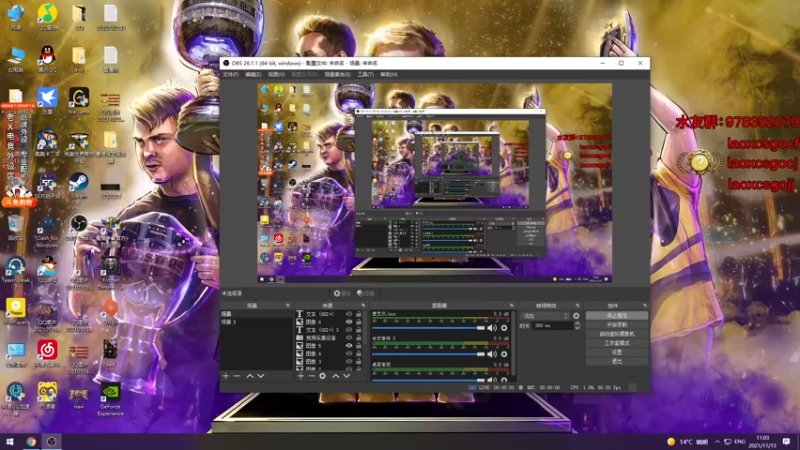Open 麦克风/Aux audio settings gear
800x450 pixels.
click(x=504, y=328)
